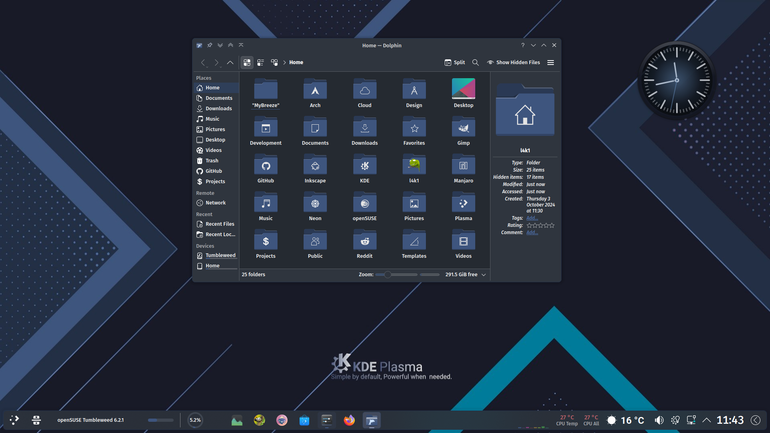Toggle Split view
Screen dimensions: 770x433
point(455,62)
